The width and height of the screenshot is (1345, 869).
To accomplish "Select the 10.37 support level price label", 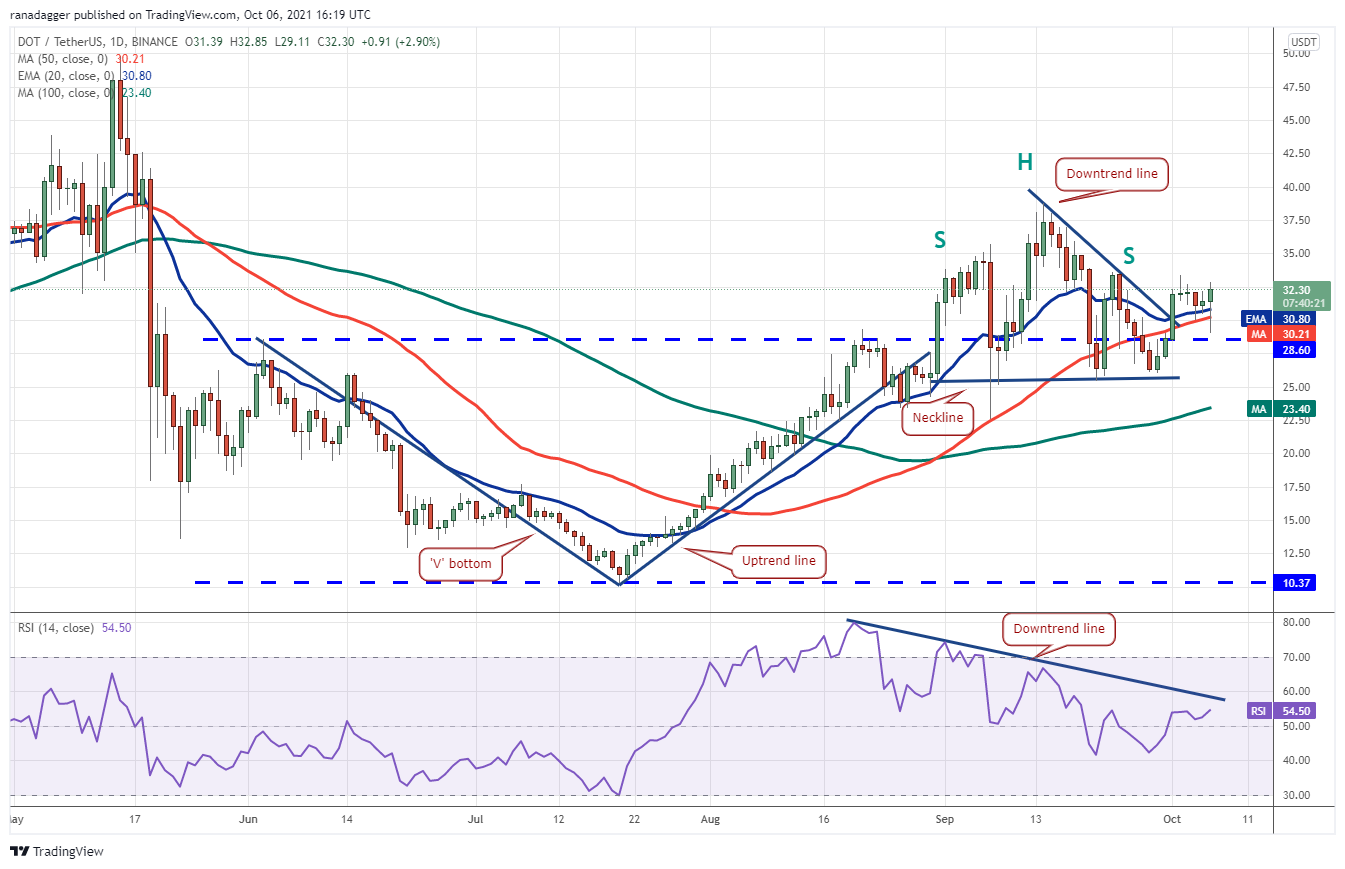I will pos(1296,582).
